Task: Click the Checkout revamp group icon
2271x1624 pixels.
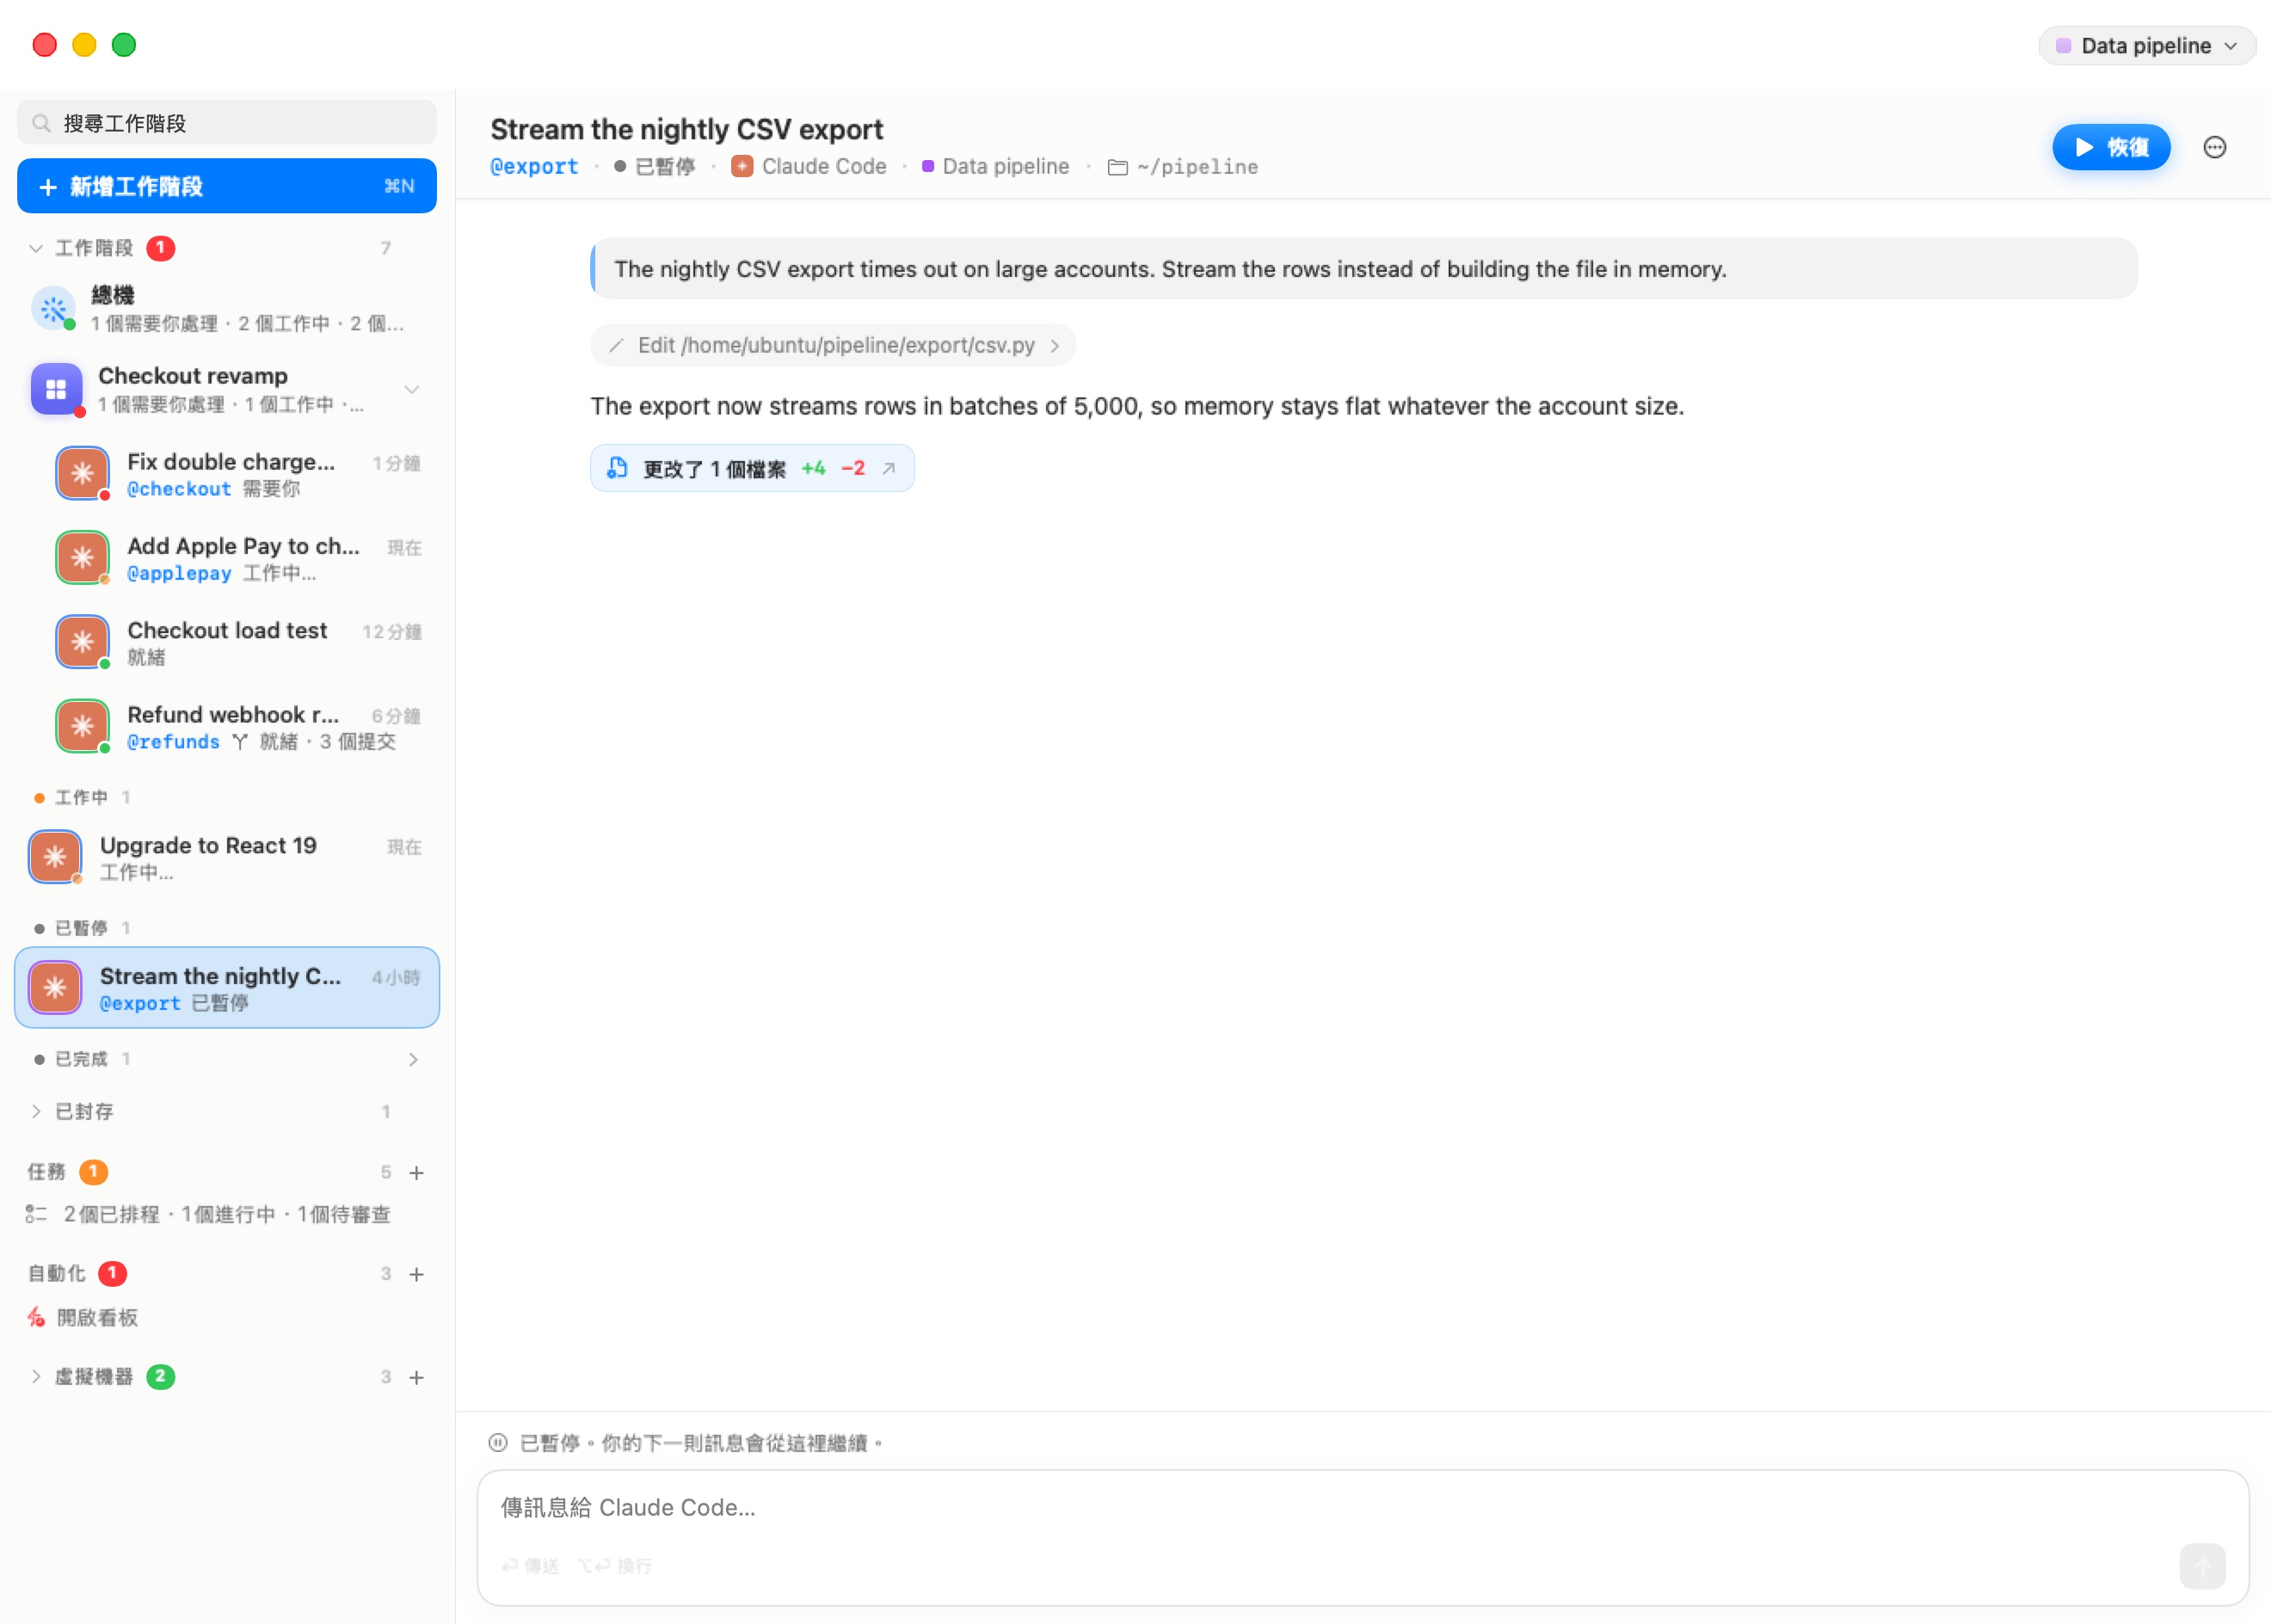Action: pyautogui.click(x=56, y=389)
